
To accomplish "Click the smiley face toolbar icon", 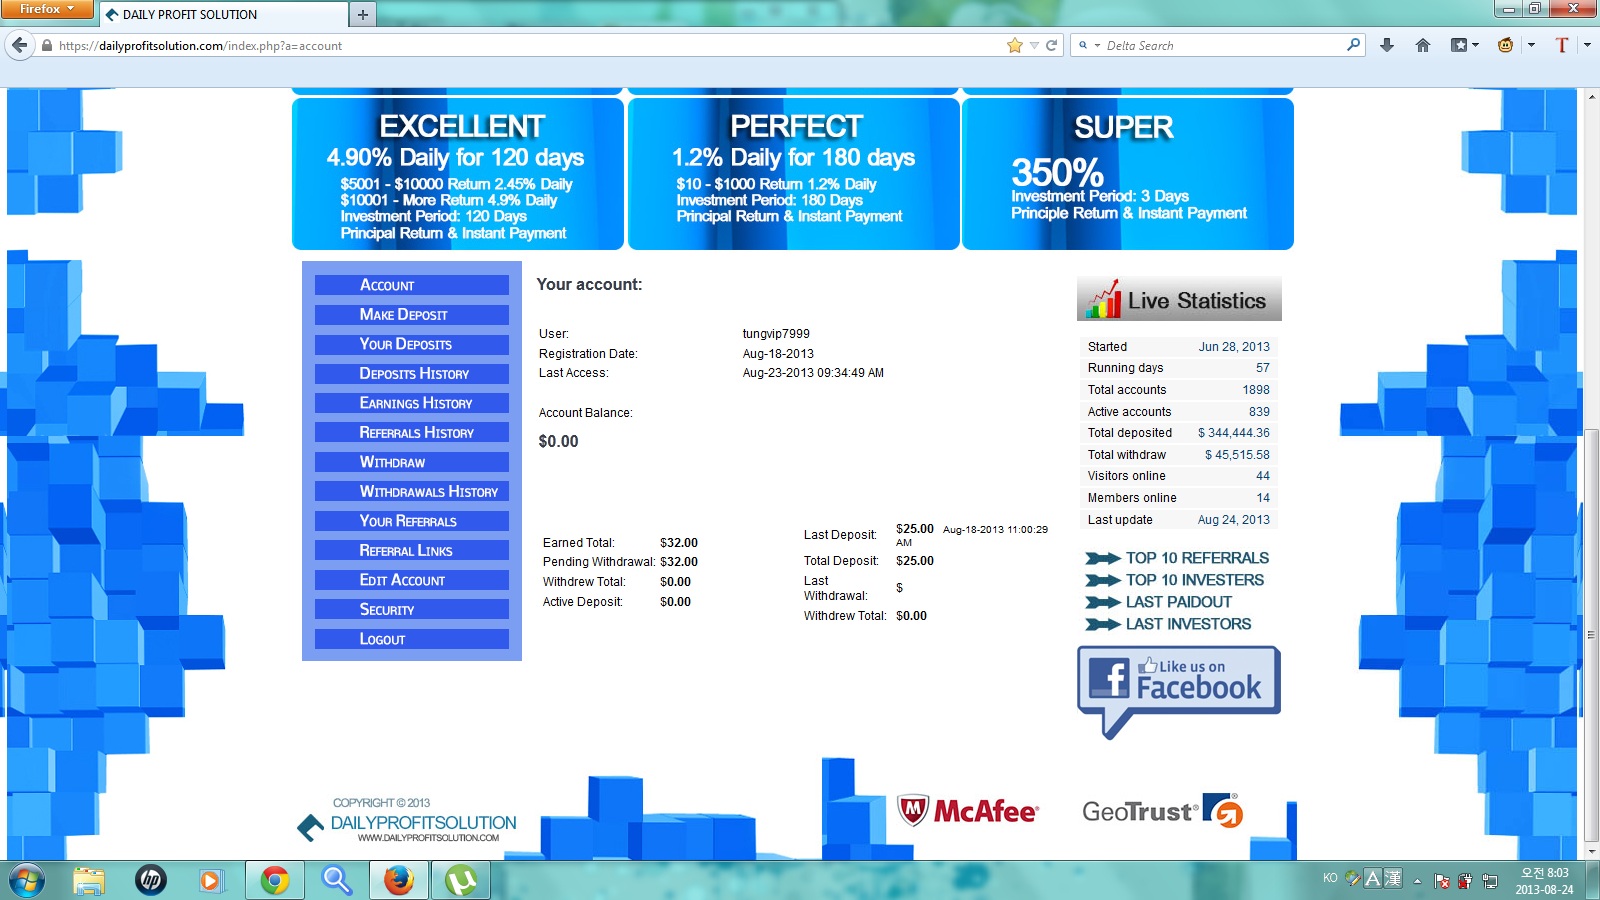I will 1505,45.
